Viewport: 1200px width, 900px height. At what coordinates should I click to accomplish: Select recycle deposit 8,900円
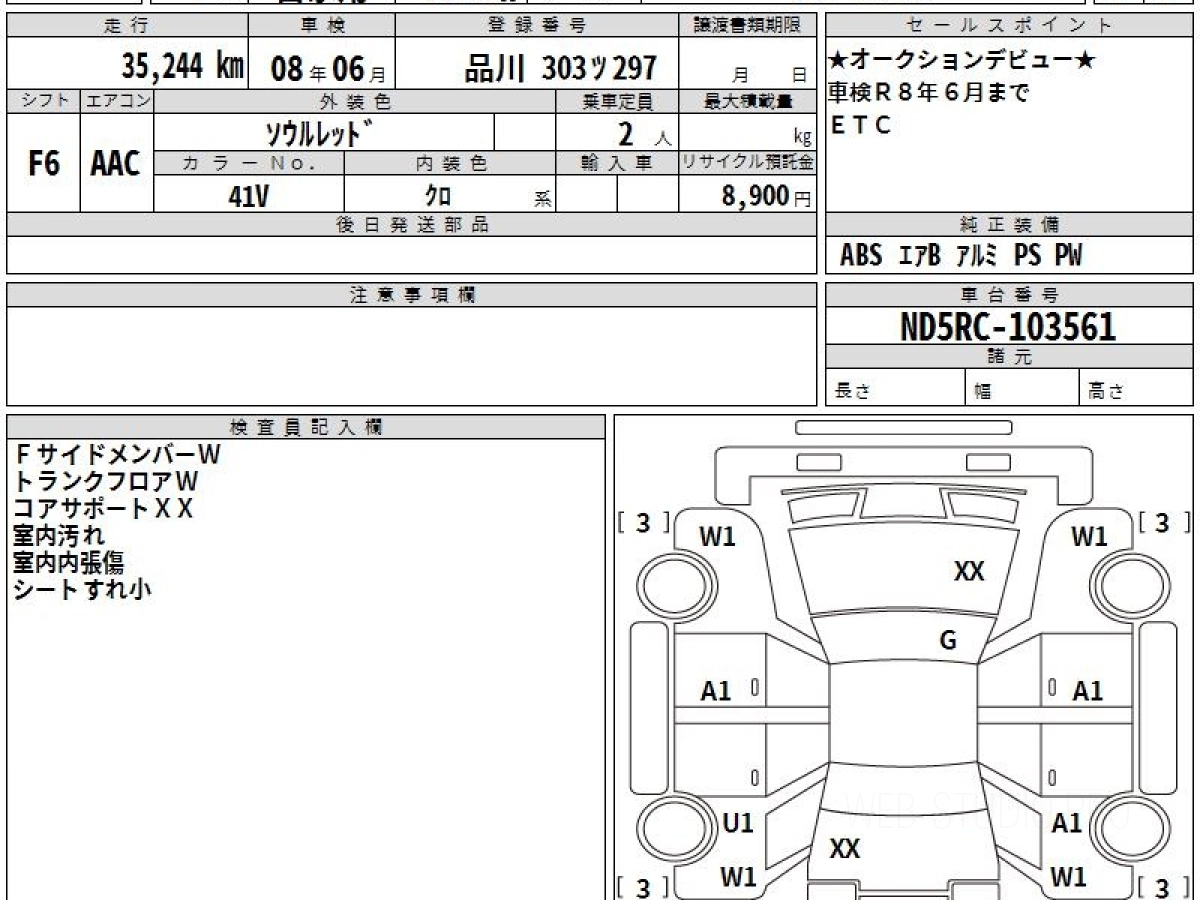(x=766, y=196)
